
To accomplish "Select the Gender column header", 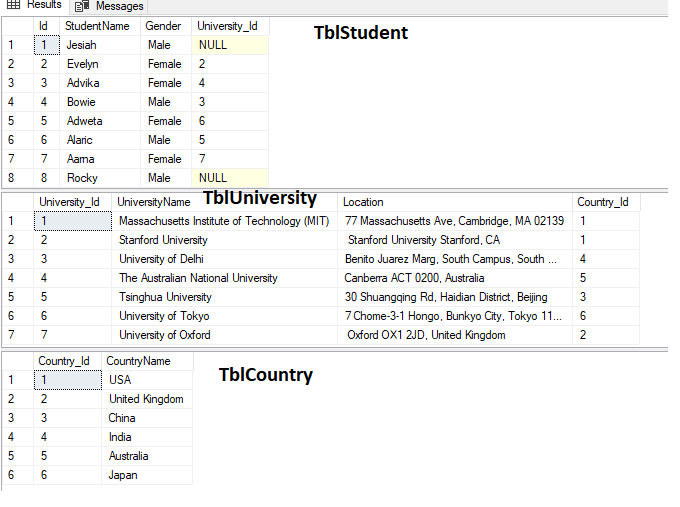I will click(x=166, y=26).
